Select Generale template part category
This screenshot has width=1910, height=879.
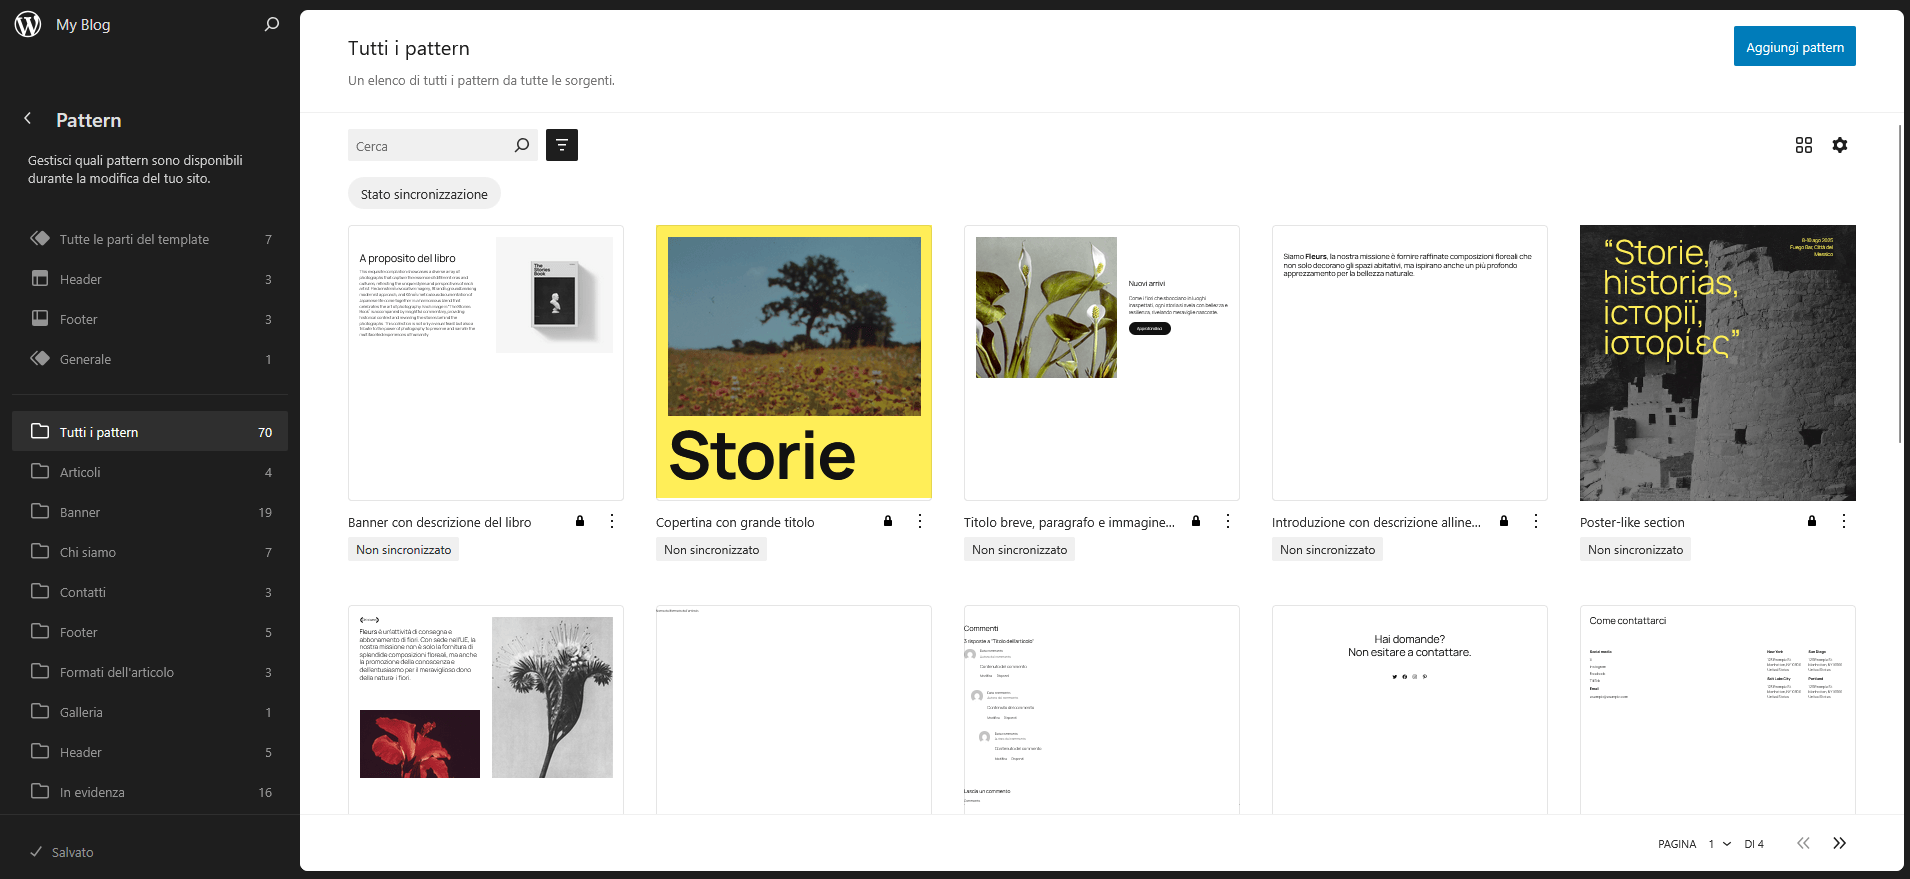click(150, 359)
